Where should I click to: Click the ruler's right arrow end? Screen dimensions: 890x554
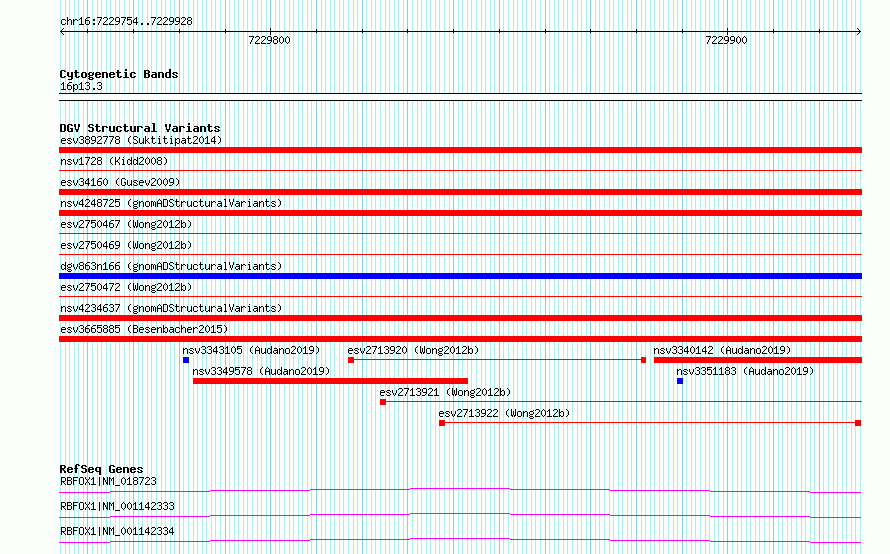point(859,32)
